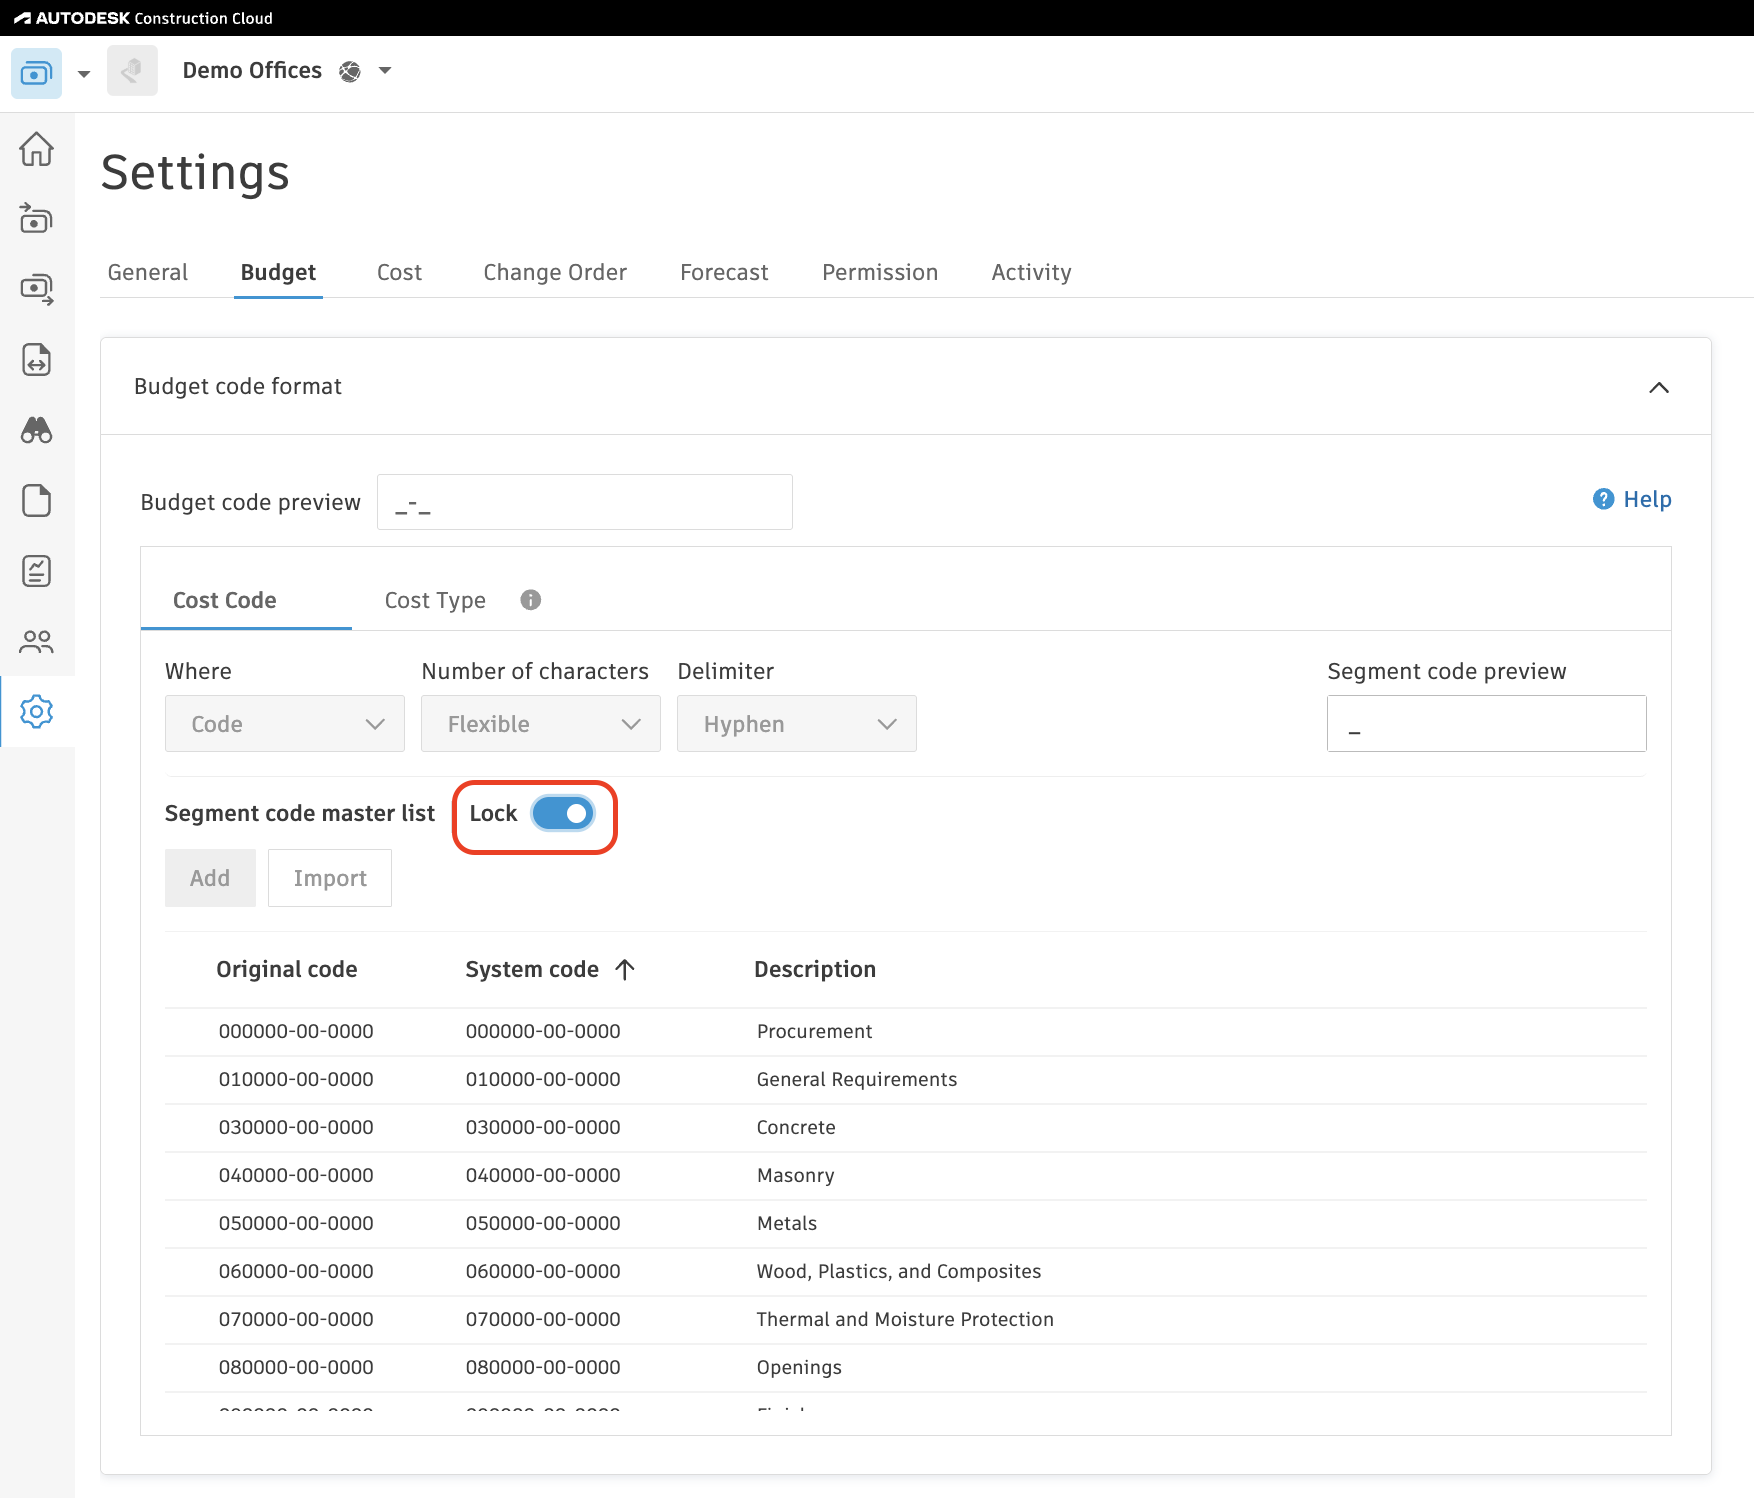Open the Where dropdown showing Code
Screen dimensions: 1754x1498
click(284, 724)
